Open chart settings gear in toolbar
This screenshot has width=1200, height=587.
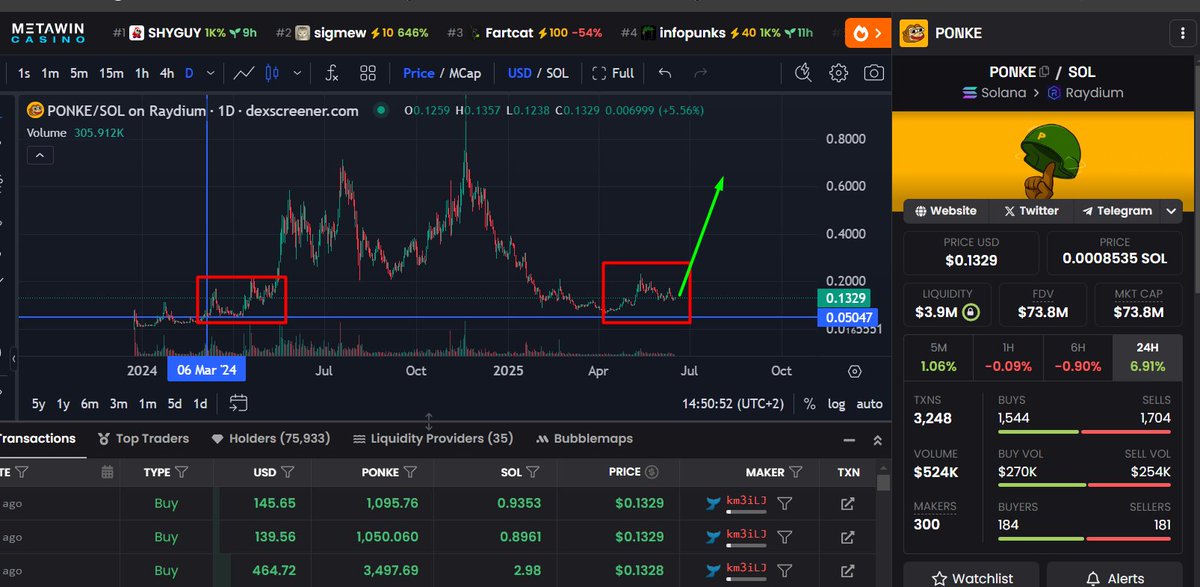pyautogui.click(x=839, y=73)
